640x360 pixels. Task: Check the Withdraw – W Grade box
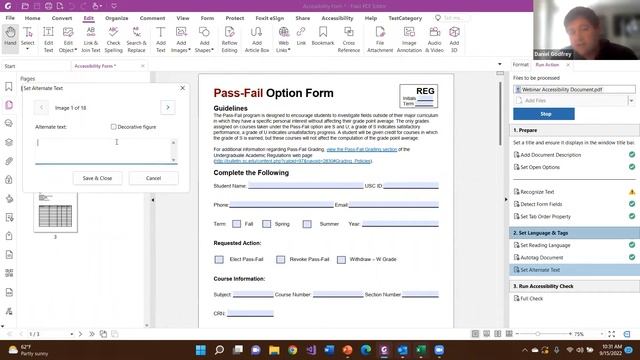341,259
